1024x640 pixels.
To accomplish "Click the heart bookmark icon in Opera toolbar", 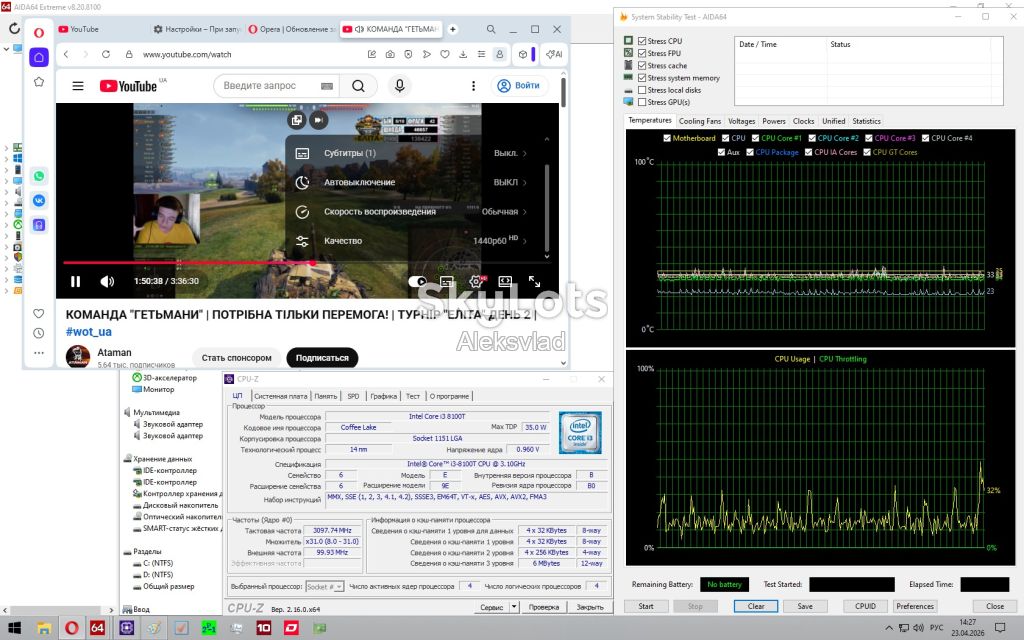I will point(445,54).
